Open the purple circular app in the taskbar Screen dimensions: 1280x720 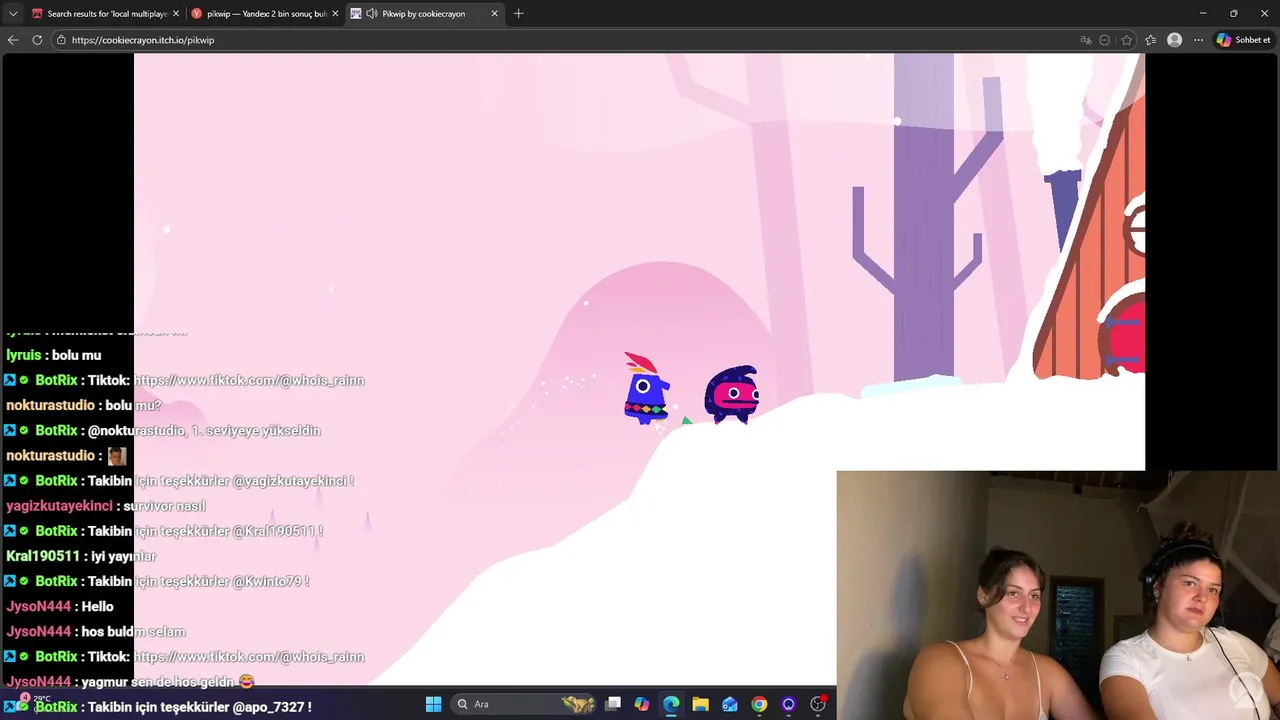(x=788, y=704)
